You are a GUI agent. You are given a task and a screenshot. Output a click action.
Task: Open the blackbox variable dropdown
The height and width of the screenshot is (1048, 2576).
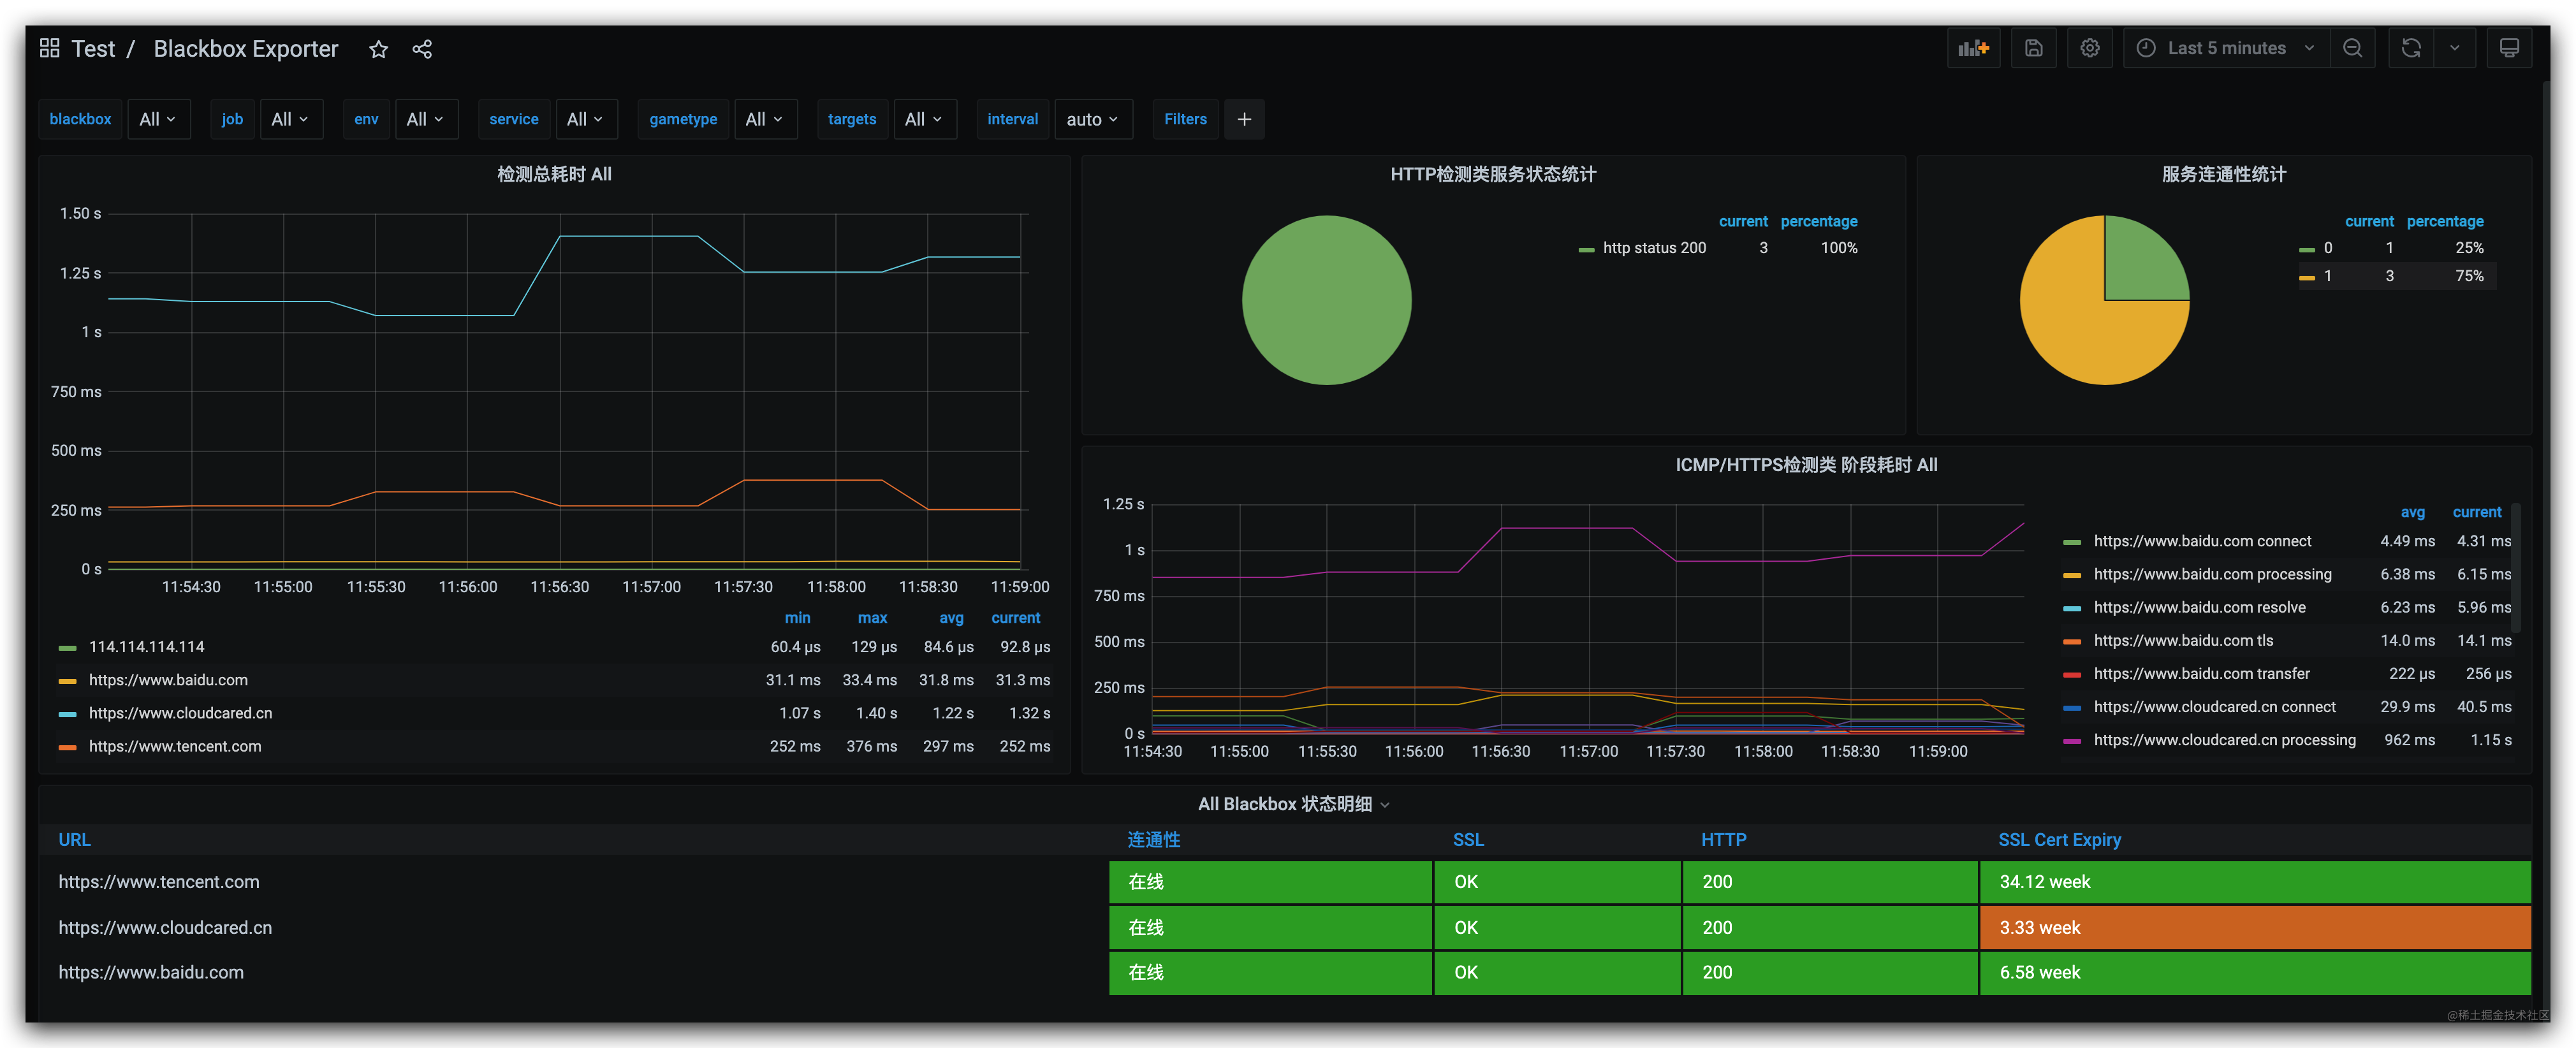coord(158,119)
